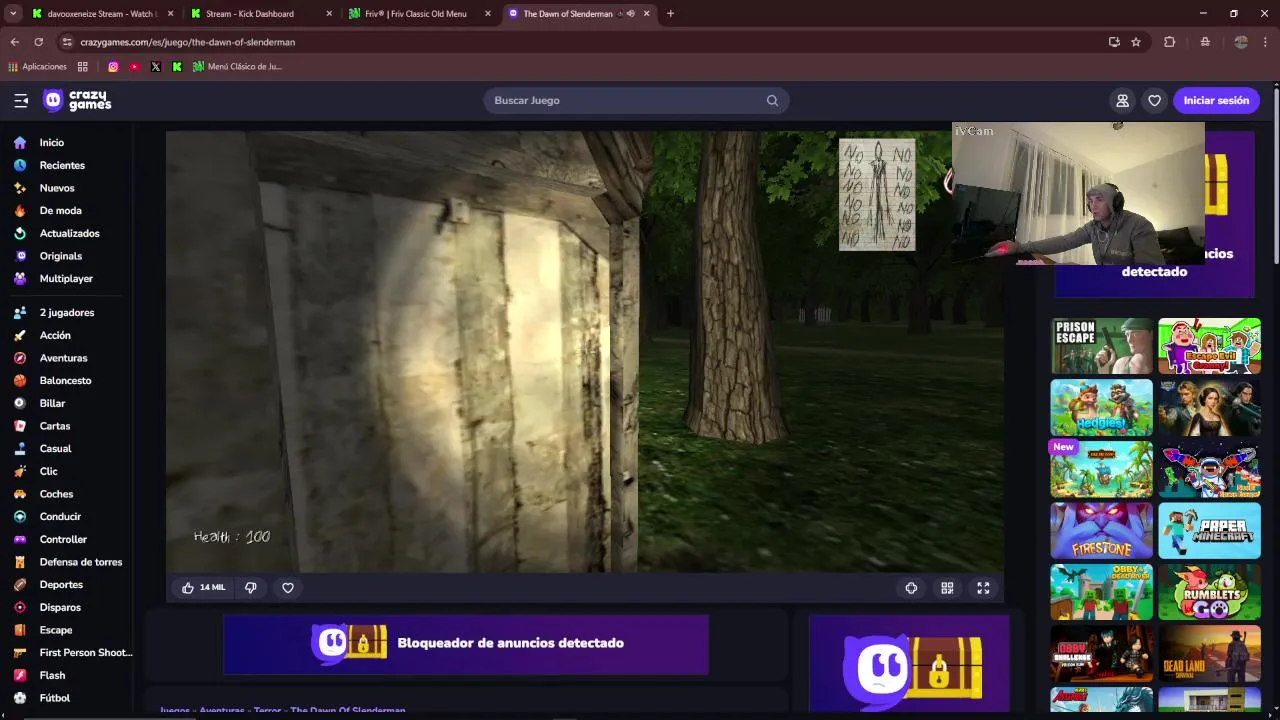Reload the page in Chrome
Viewport: 1280px width, 720px height.
(x=38, y=42)
